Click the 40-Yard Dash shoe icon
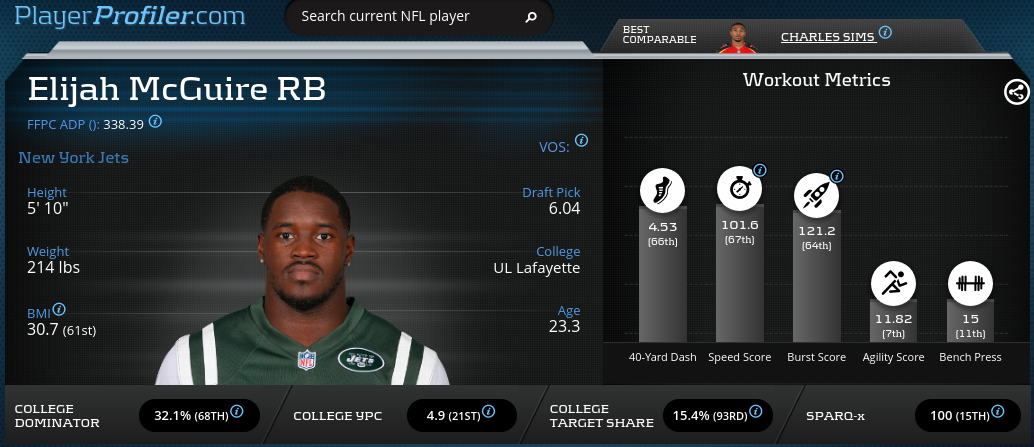This screenshot has height=447, width=1034. point(662,190)
